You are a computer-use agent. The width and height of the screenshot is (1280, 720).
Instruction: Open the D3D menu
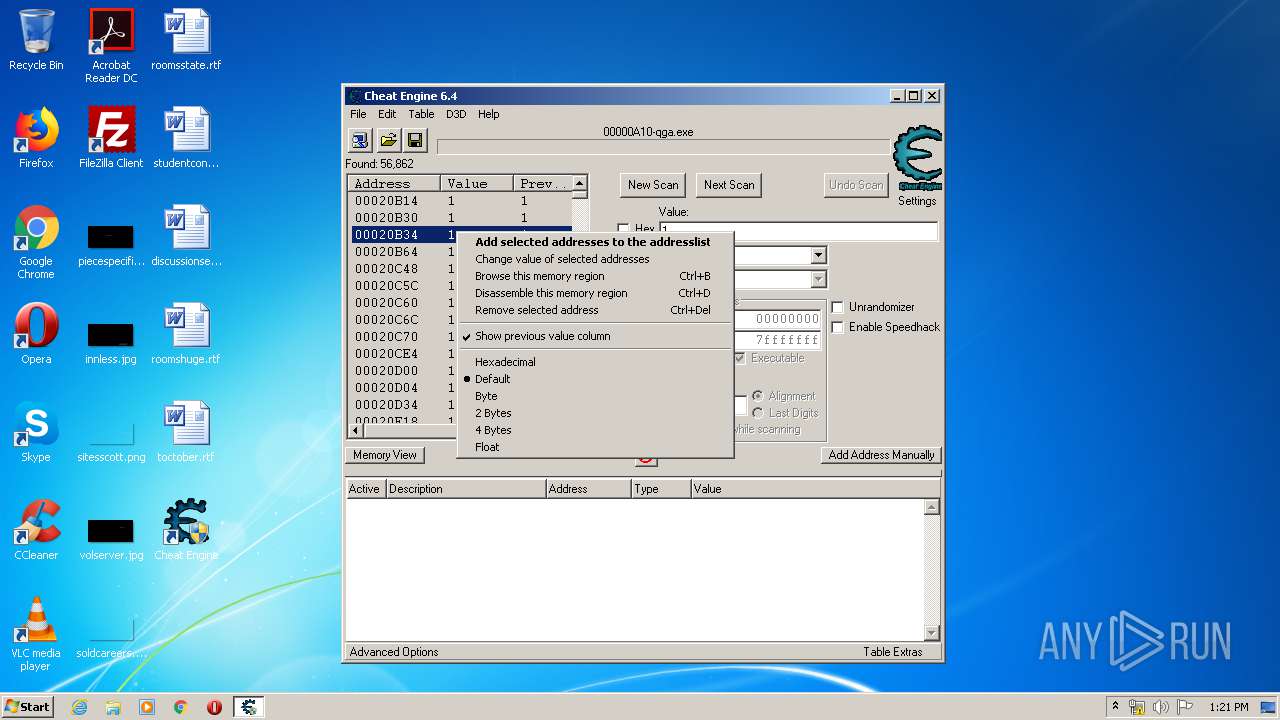[x=456, y=114]
